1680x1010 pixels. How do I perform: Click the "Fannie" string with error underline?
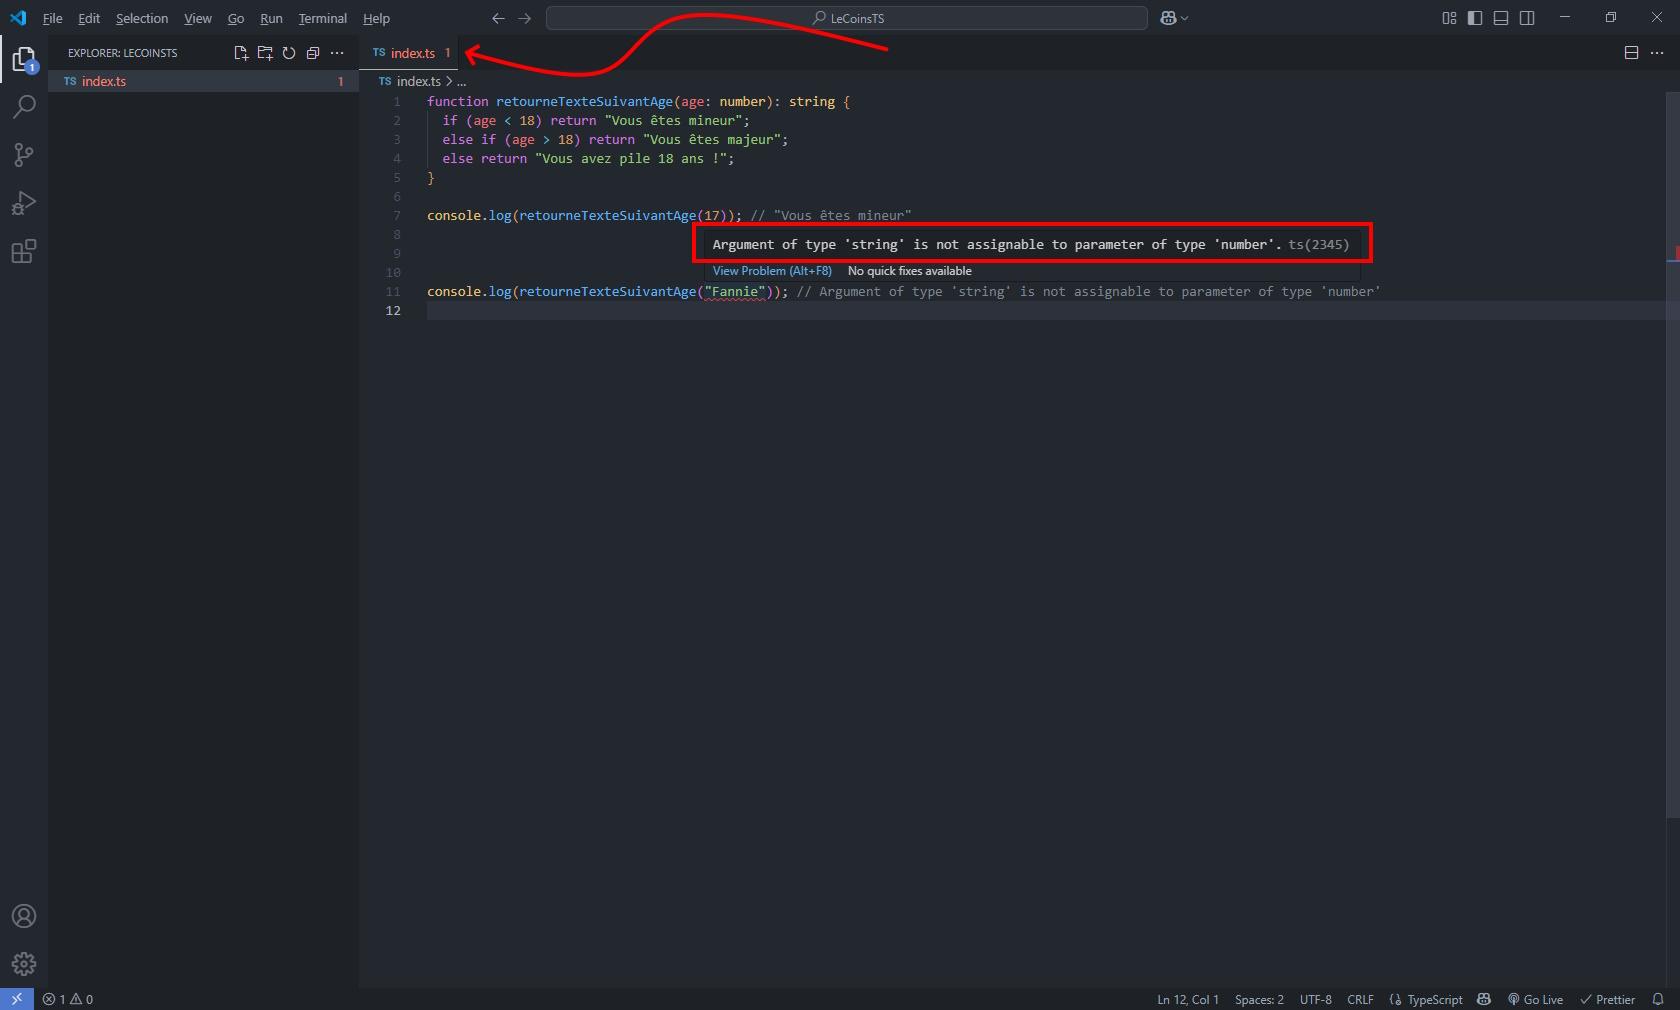[x=735, y=292]
